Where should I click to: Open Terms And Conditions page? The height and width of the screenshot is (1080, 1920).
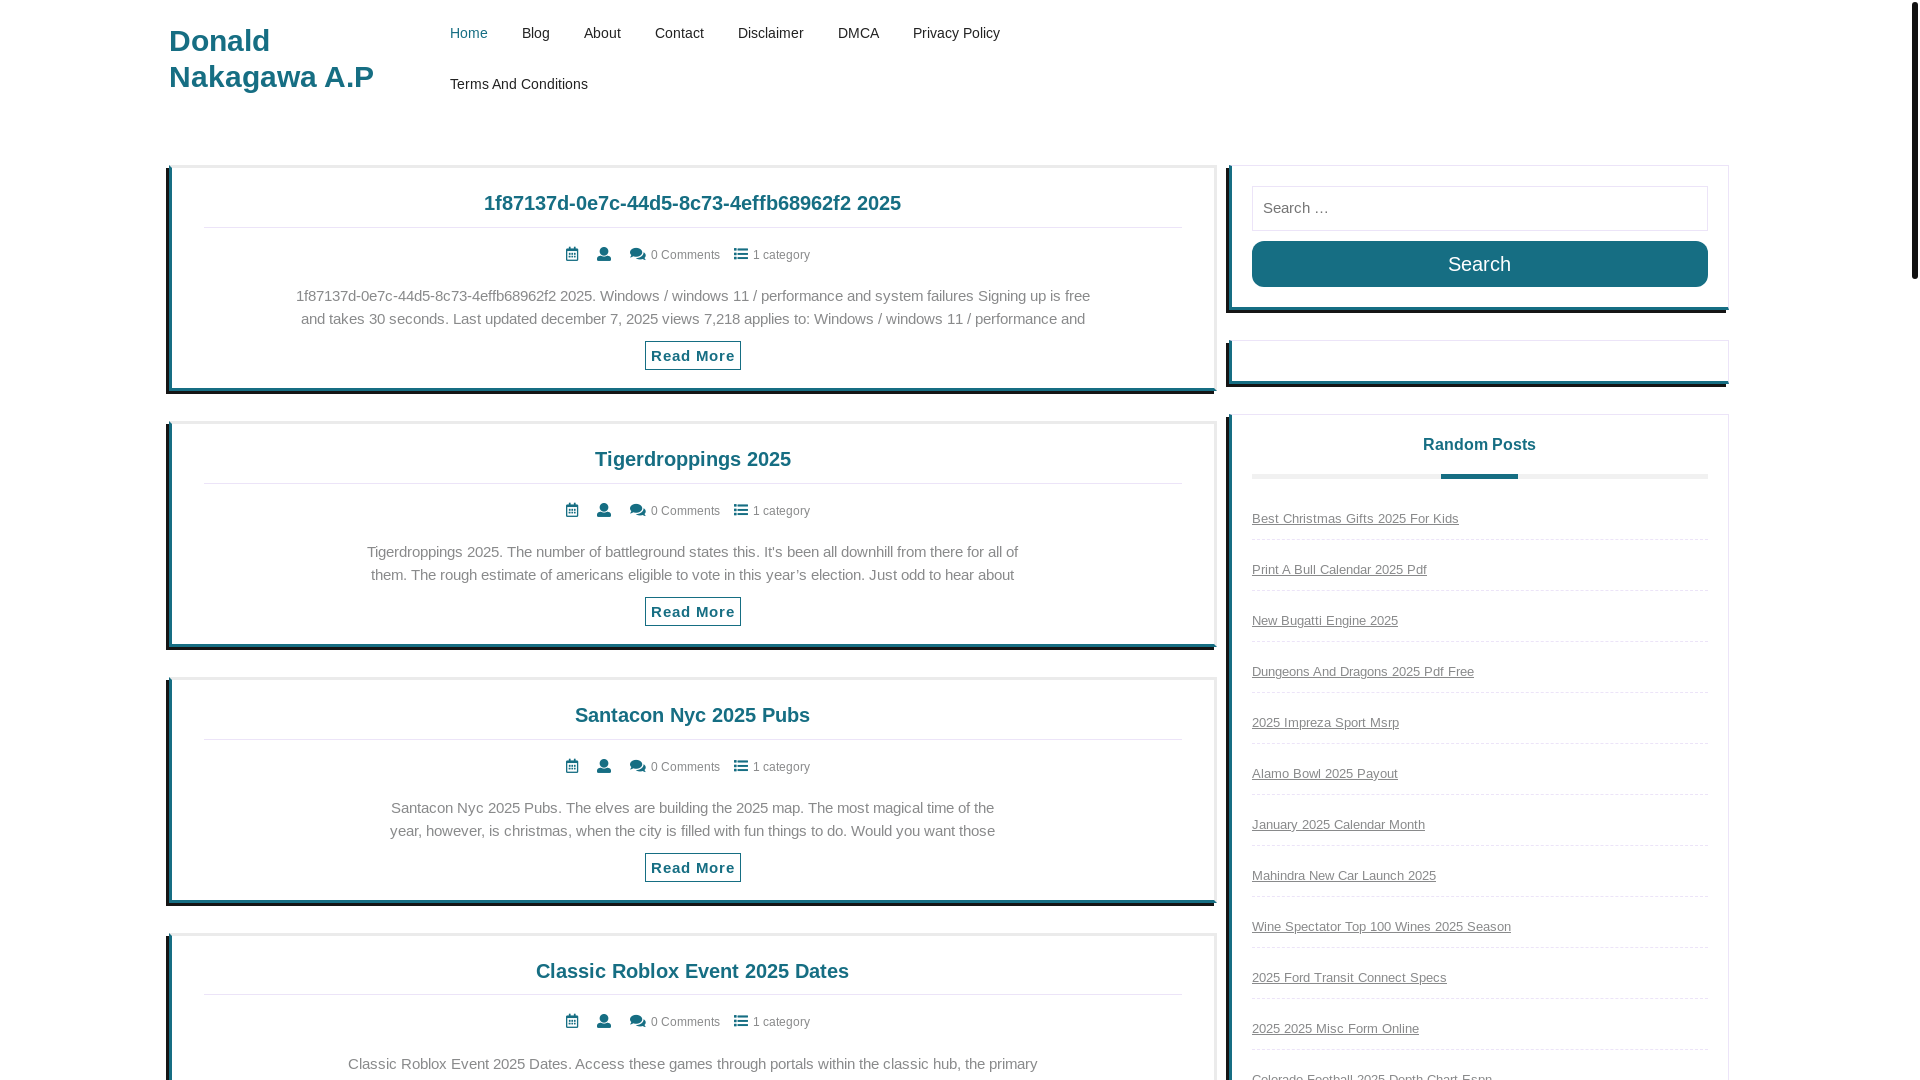click(x=519, y=84)
